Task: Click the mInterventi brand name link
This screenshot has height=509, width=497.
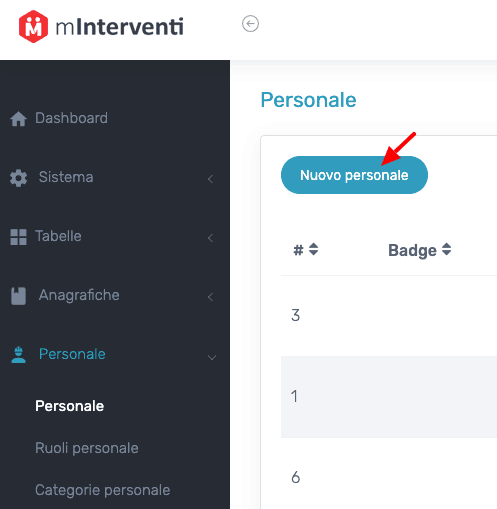Action: [x=119, y=27]
